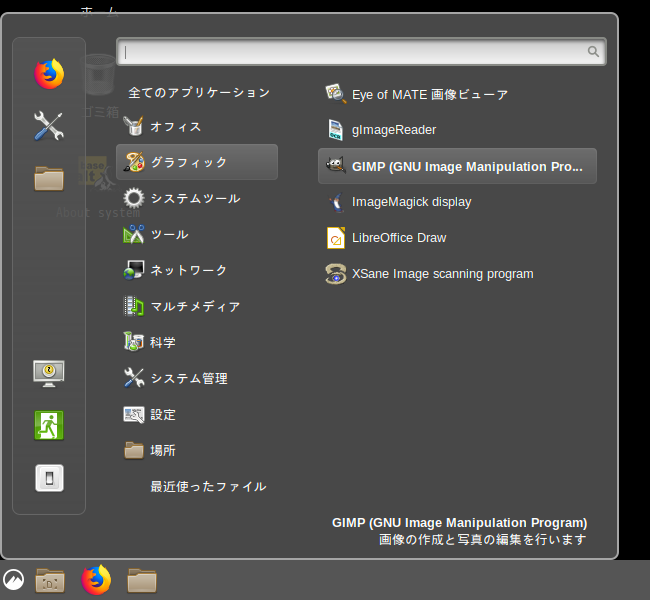Launch gImageReader entry text
This screenshot has width=650, height=600.
[394, 130]
